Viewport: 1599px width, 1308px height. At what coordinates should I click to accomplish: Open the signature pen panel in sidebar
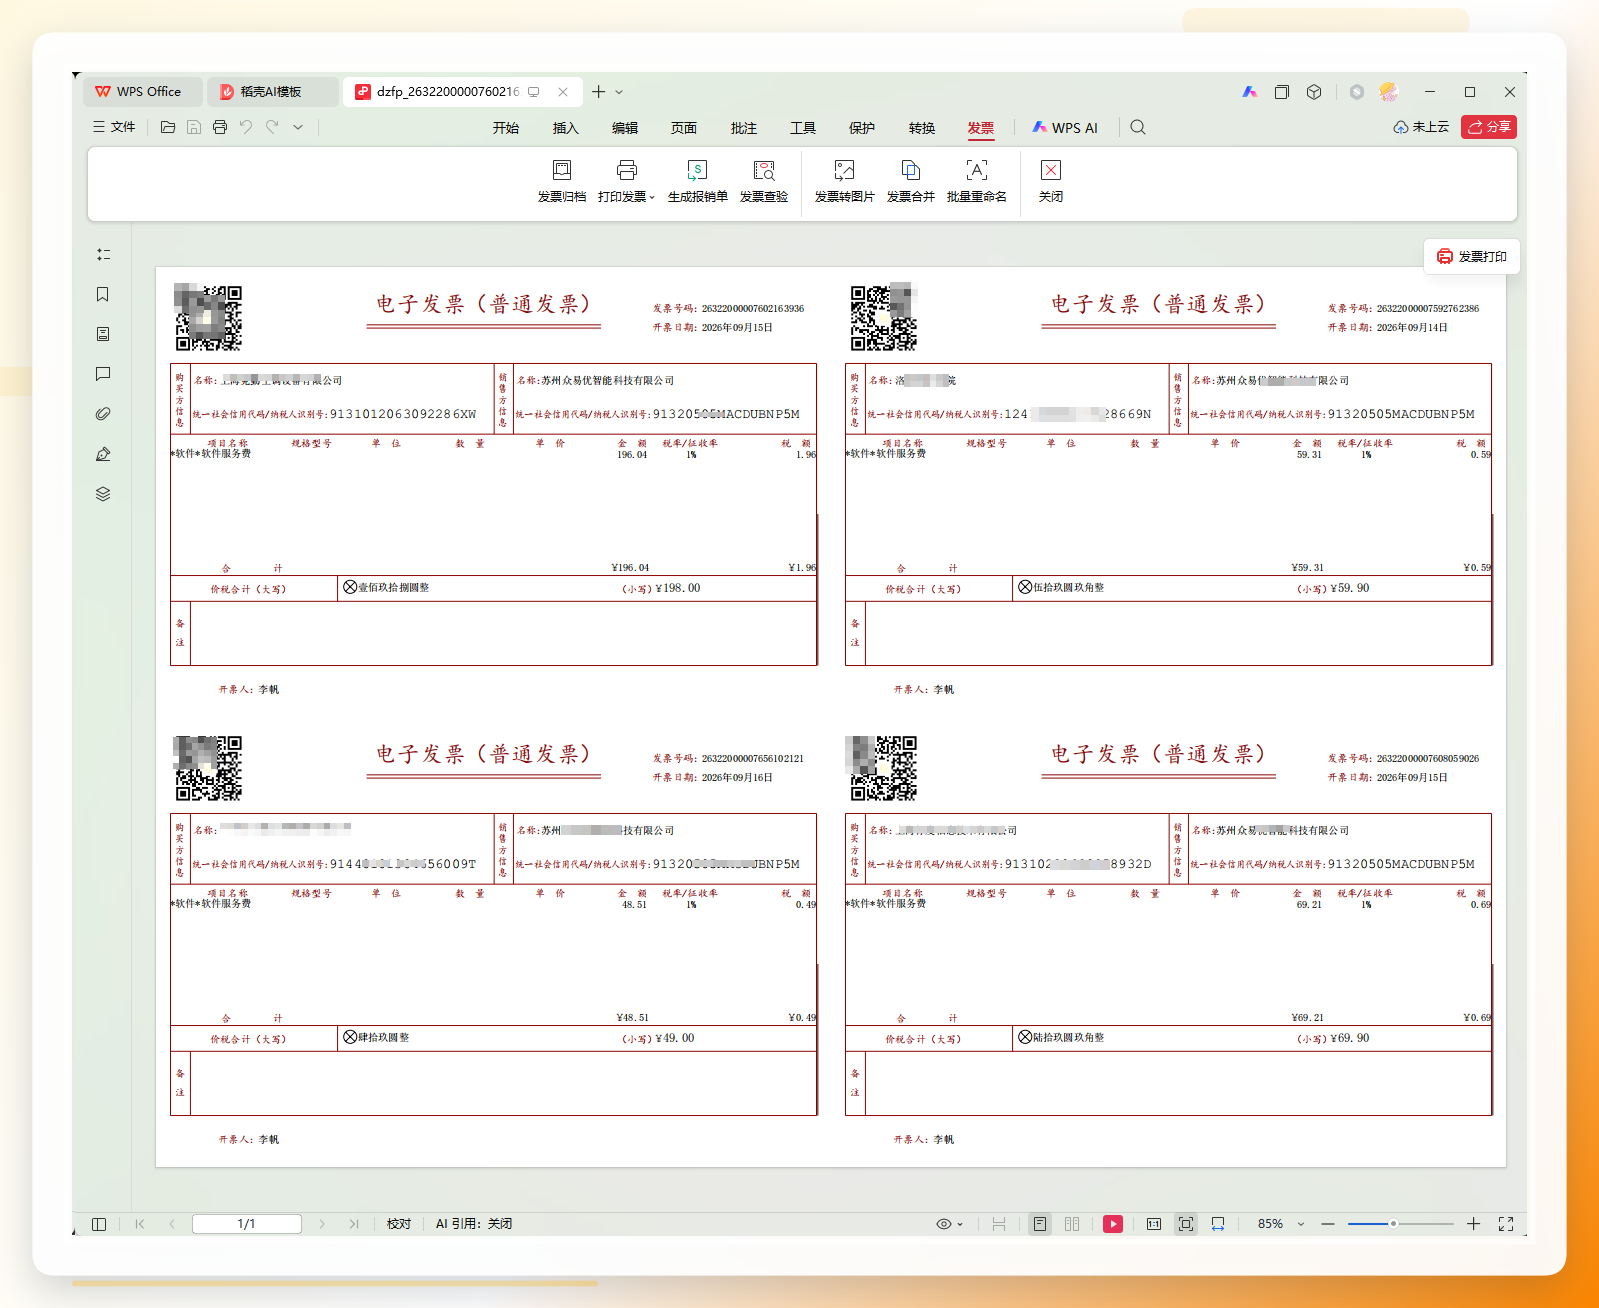[103, 454]
